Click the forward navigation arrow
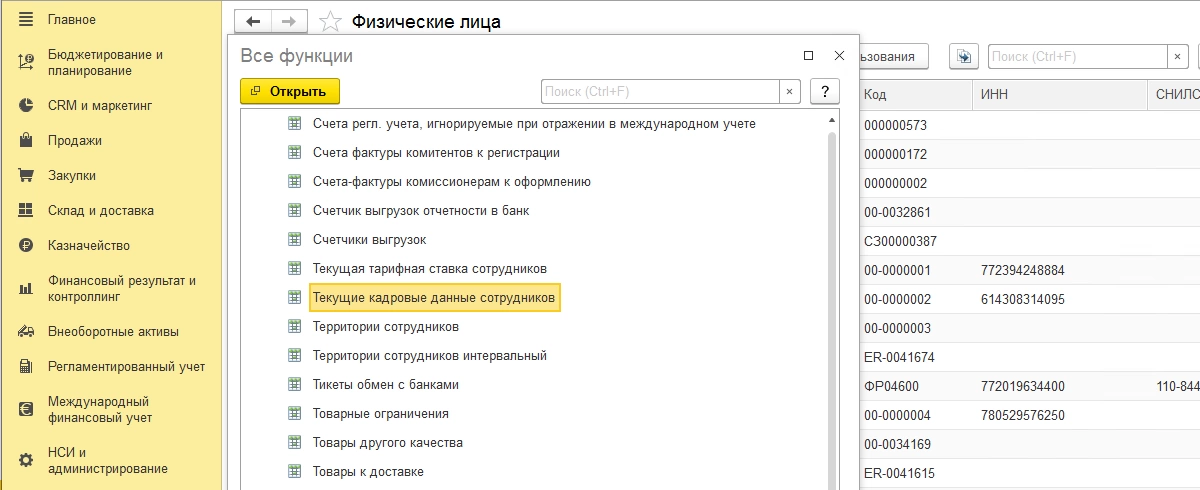Screen dimensions: 1200x490 click(288, 21)
